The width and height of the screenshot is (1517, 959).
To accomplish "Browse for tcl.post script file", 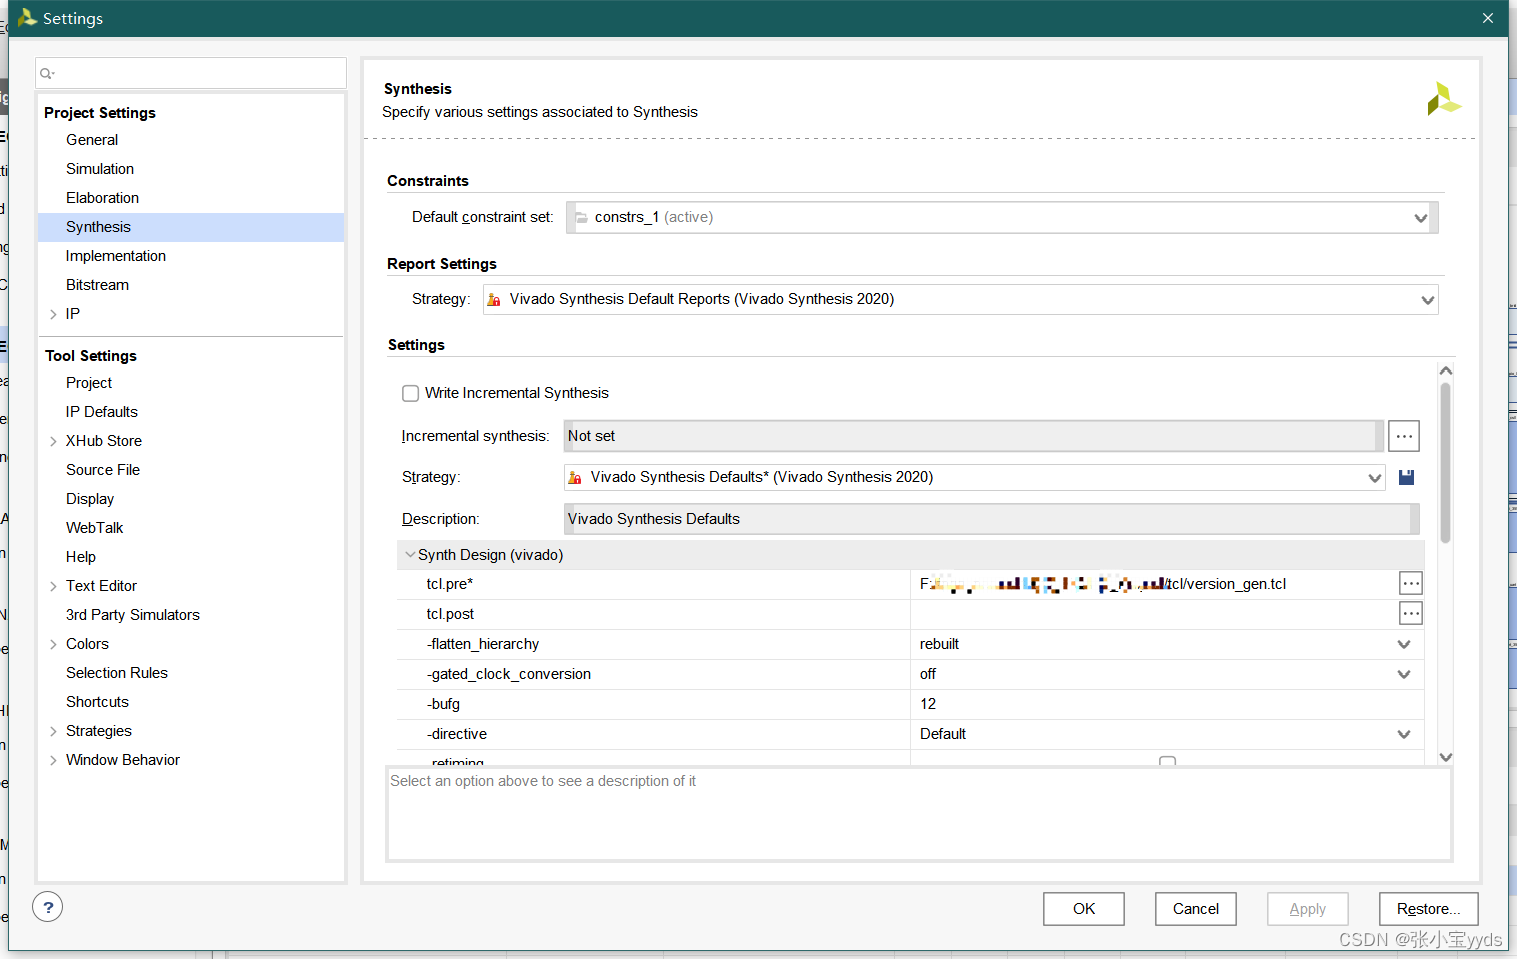I will pos(1411,614).
